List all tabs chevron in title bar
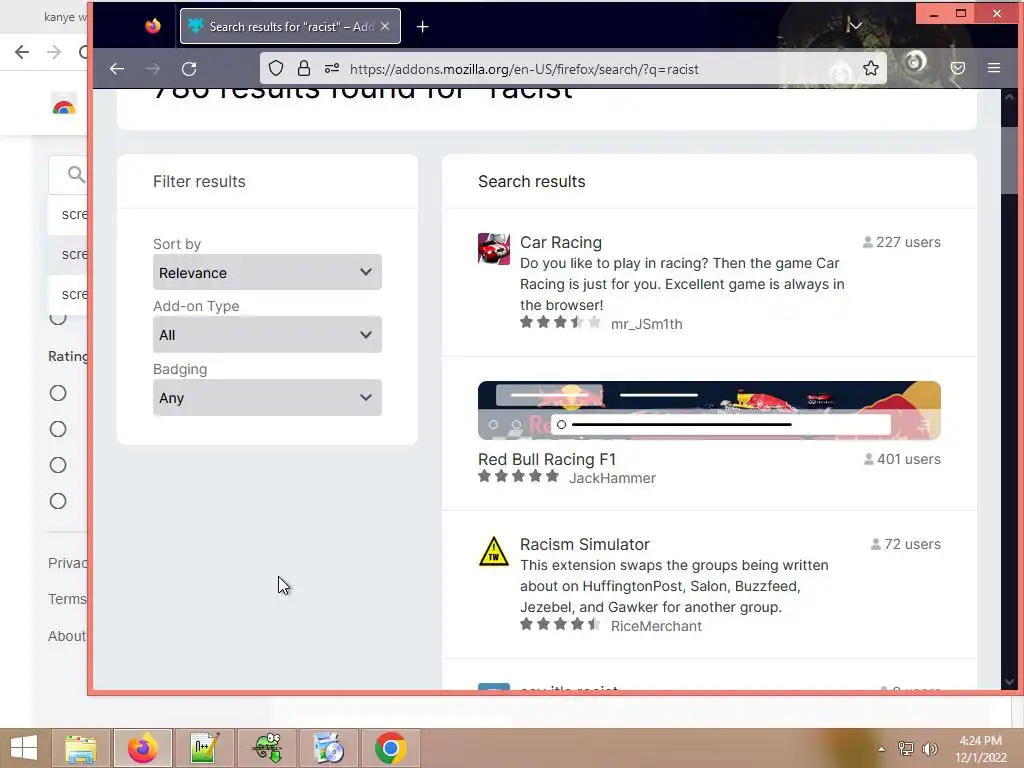This screenshot has width=1024, height=768. tap(855, 26)
